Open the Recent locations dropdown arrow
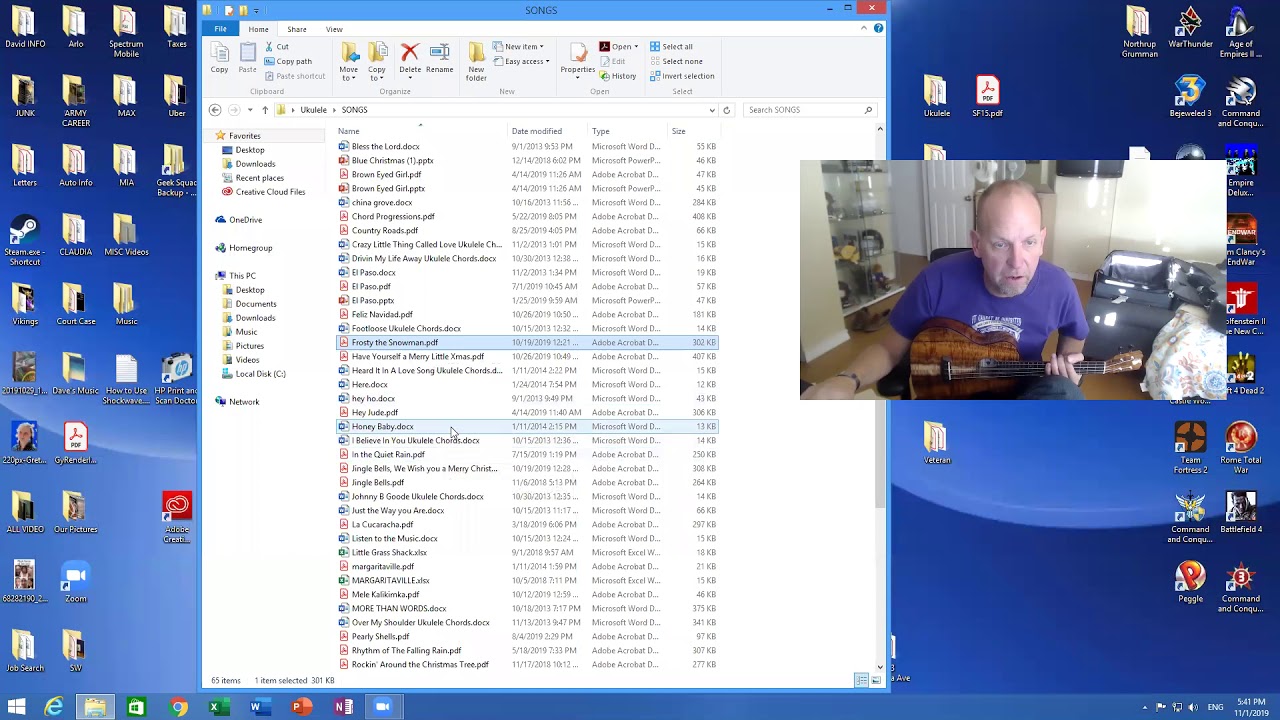1280x720 pixels. point(249,110)
